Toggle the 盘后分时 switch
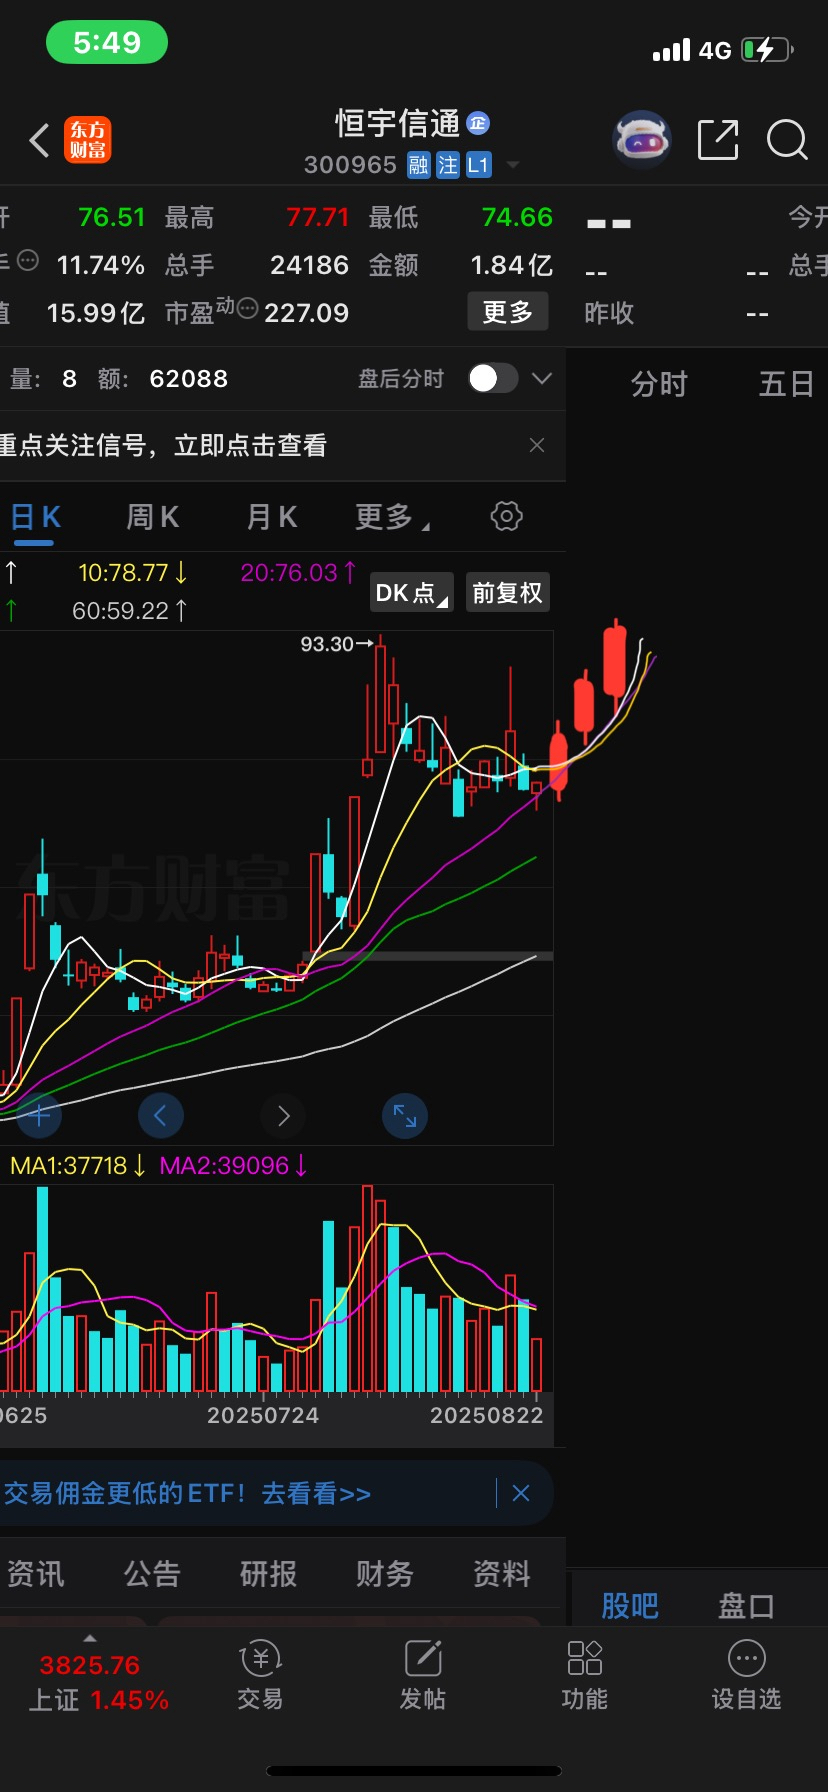 click(x=493, y=378)
